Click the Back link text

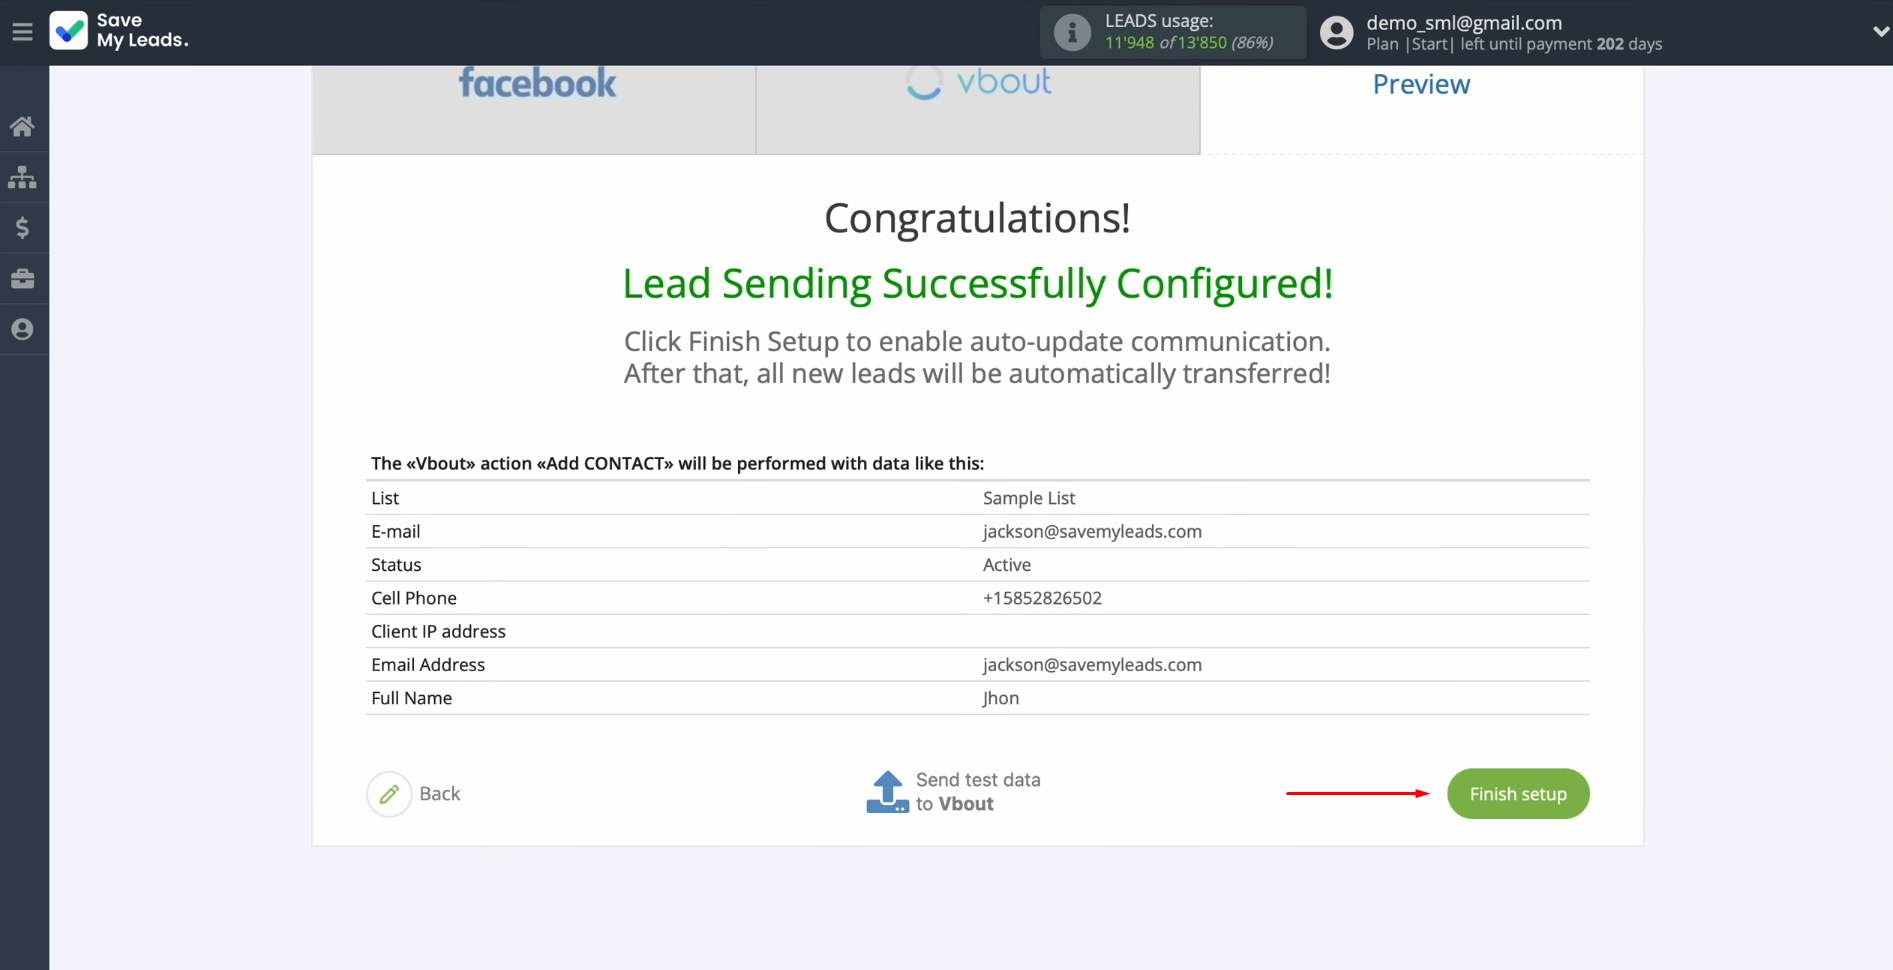(x=440, y=794)
